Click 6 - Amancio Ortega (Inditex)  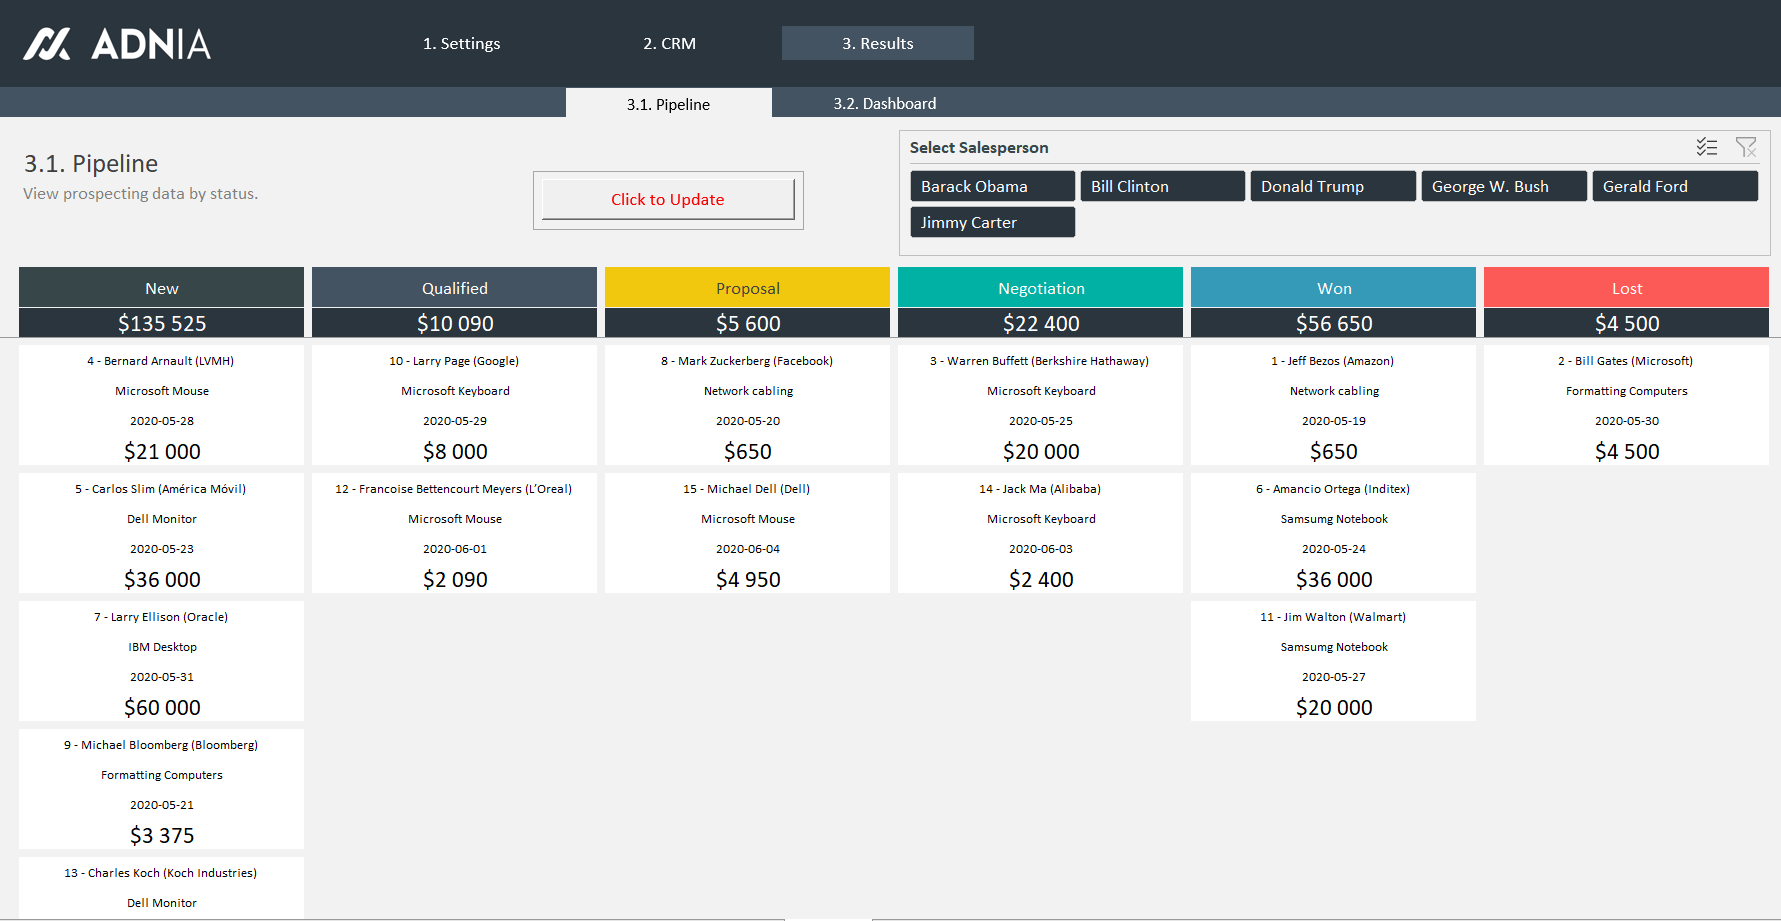(x=1333, y=489)
